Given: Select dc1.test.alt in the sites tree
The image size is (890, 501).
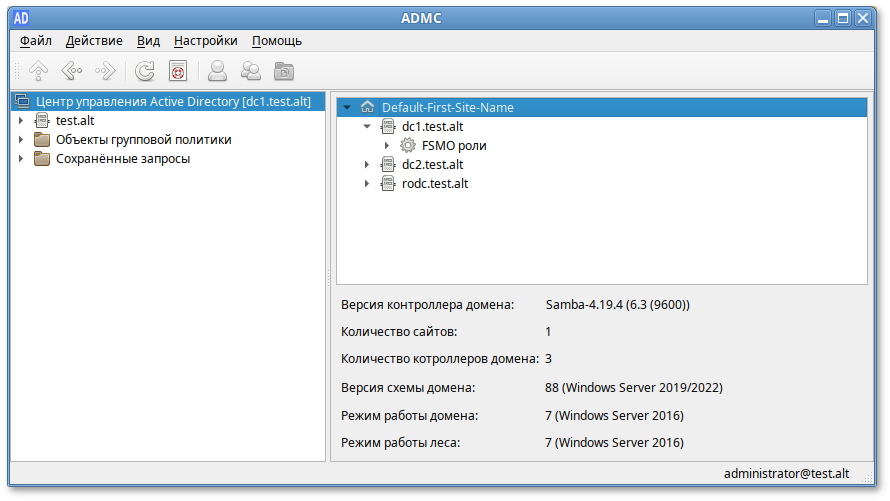Looking at the screenshot, I should point(433,127).
